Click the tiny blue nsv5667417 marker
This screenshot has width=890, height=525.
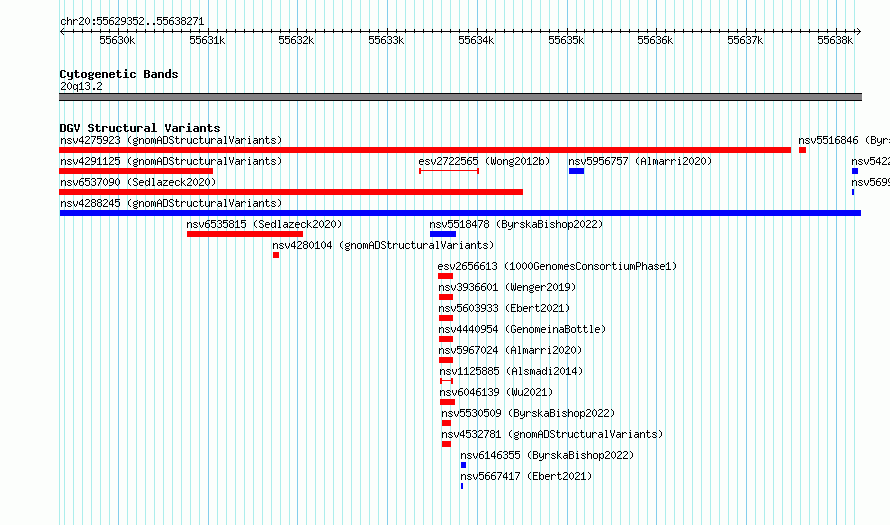pos(462,486)
